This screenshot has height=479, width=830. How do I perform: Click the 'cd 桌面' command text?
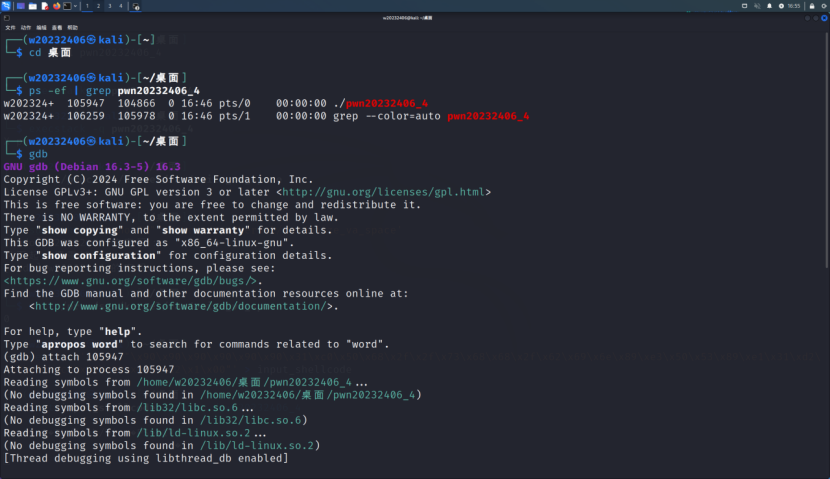pyautogui.click(x=50, y=52)
